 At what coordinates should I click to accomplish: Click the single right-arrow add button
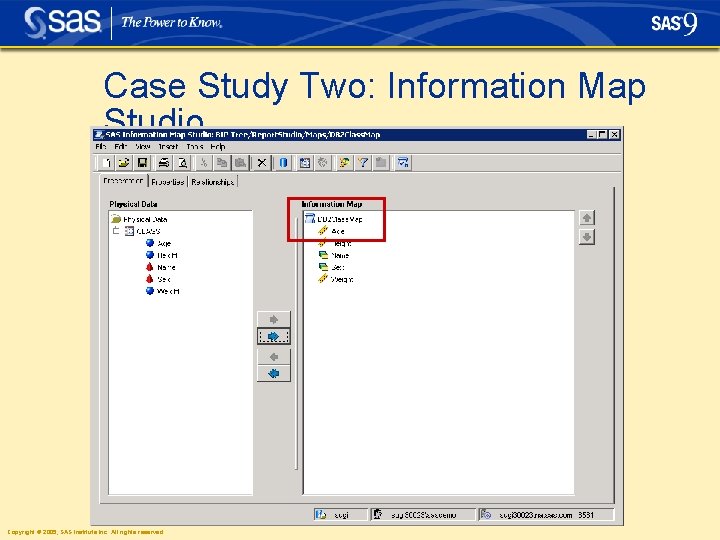(x=274, y=319)
